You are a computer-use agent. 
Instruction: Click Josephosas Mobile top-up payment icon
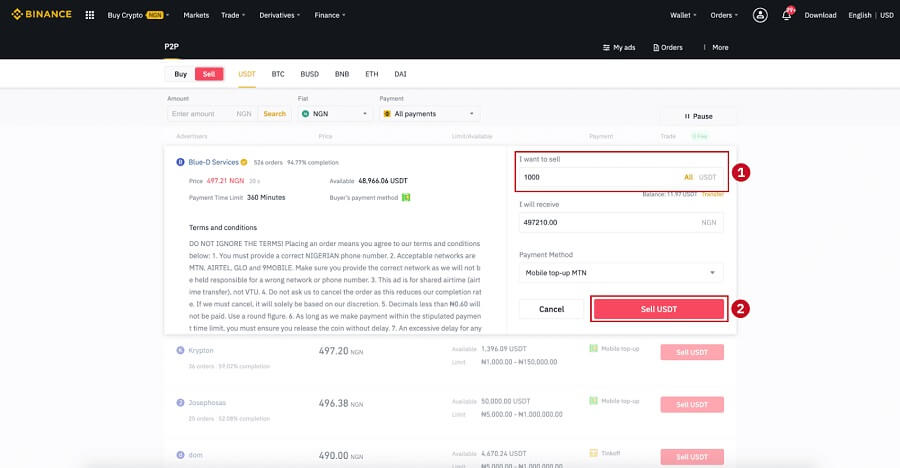pos(593,401)
